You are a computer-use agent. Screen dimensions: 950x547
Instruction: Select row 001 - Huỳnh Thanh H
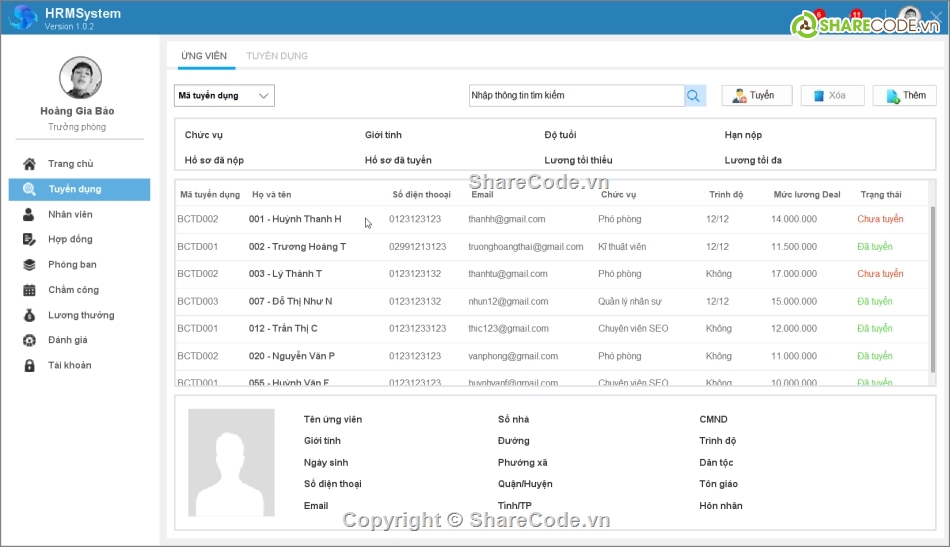click(295, 219)
